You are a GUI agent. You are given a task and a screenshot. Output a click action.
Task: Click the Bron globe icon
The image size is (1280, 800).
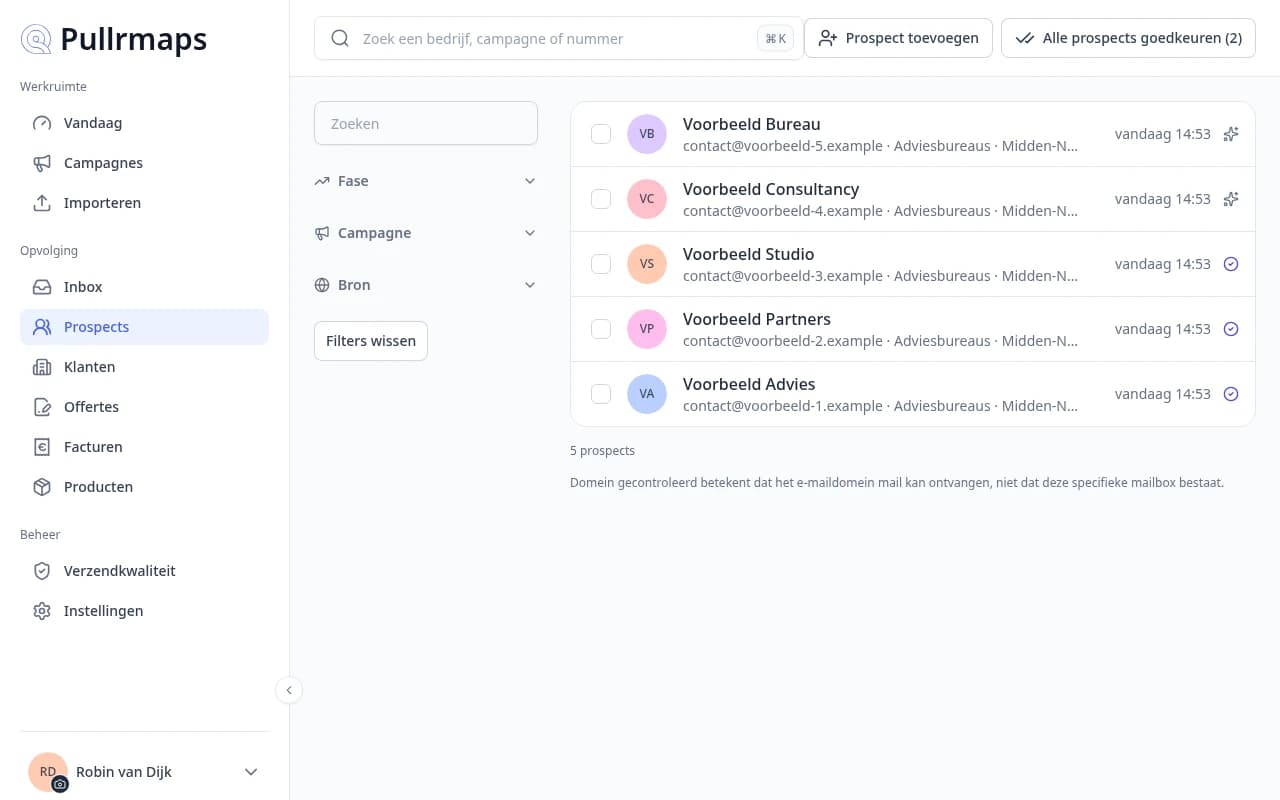point(322,285)
